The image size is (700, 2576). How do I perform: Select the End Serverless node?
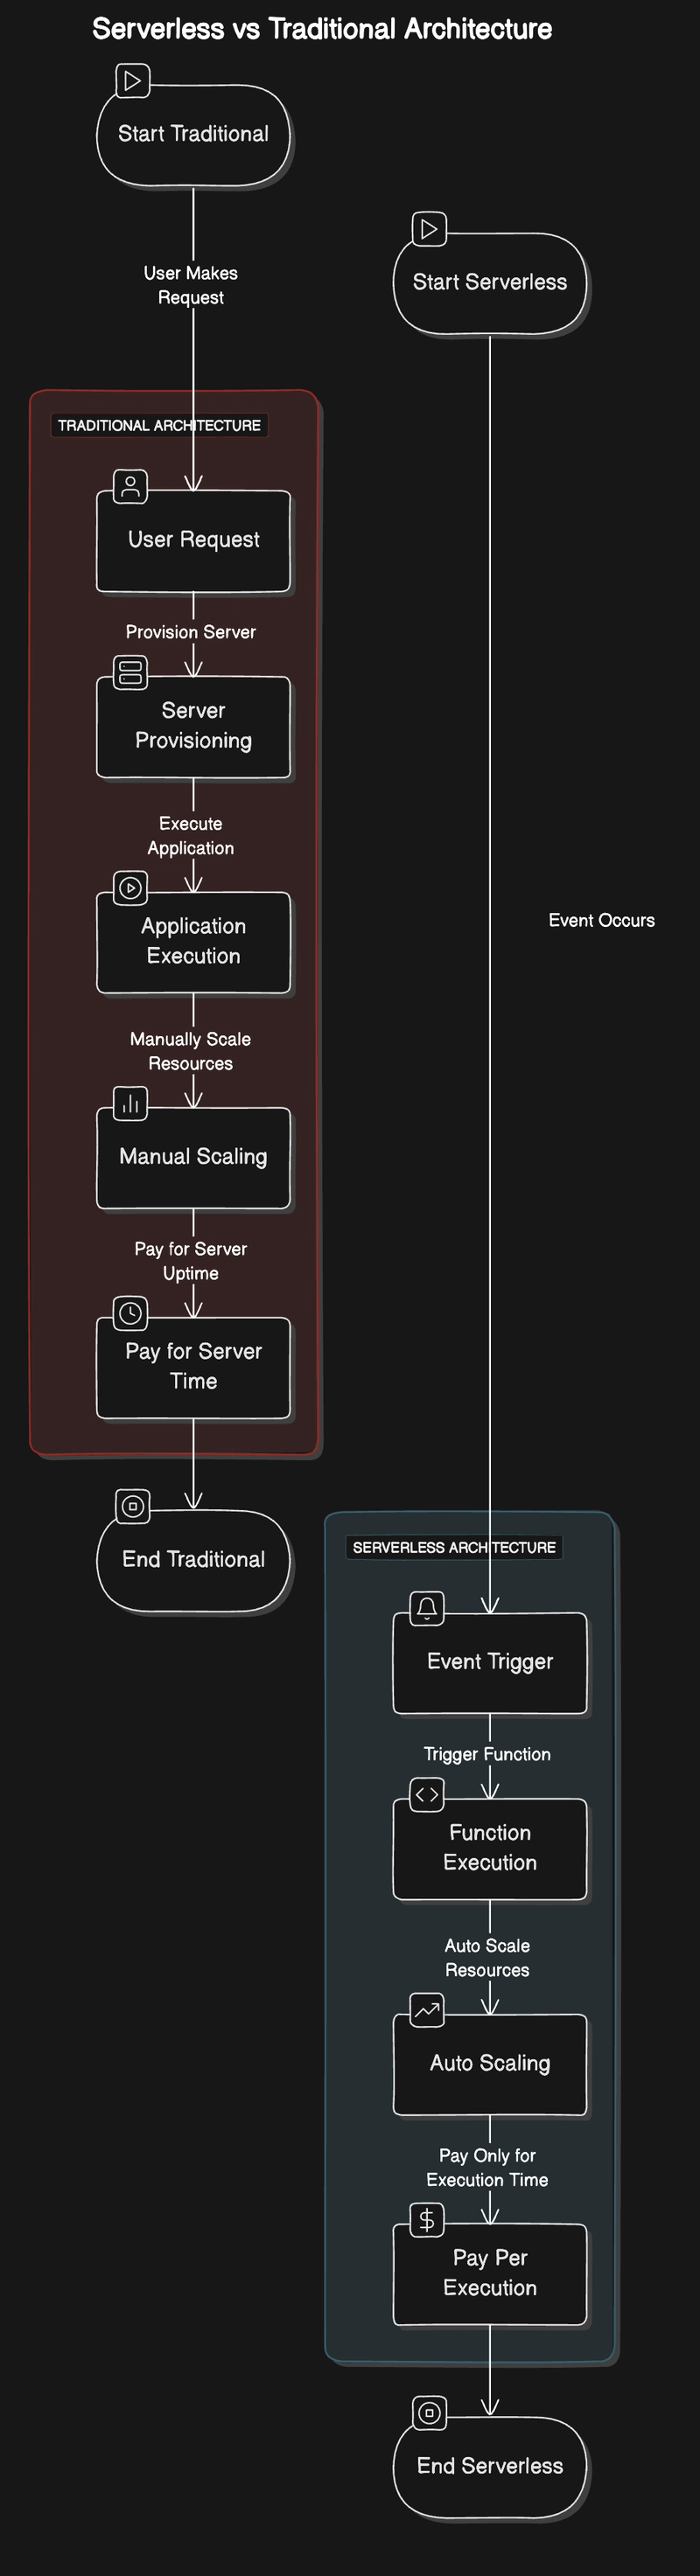tap(490, 2467)
